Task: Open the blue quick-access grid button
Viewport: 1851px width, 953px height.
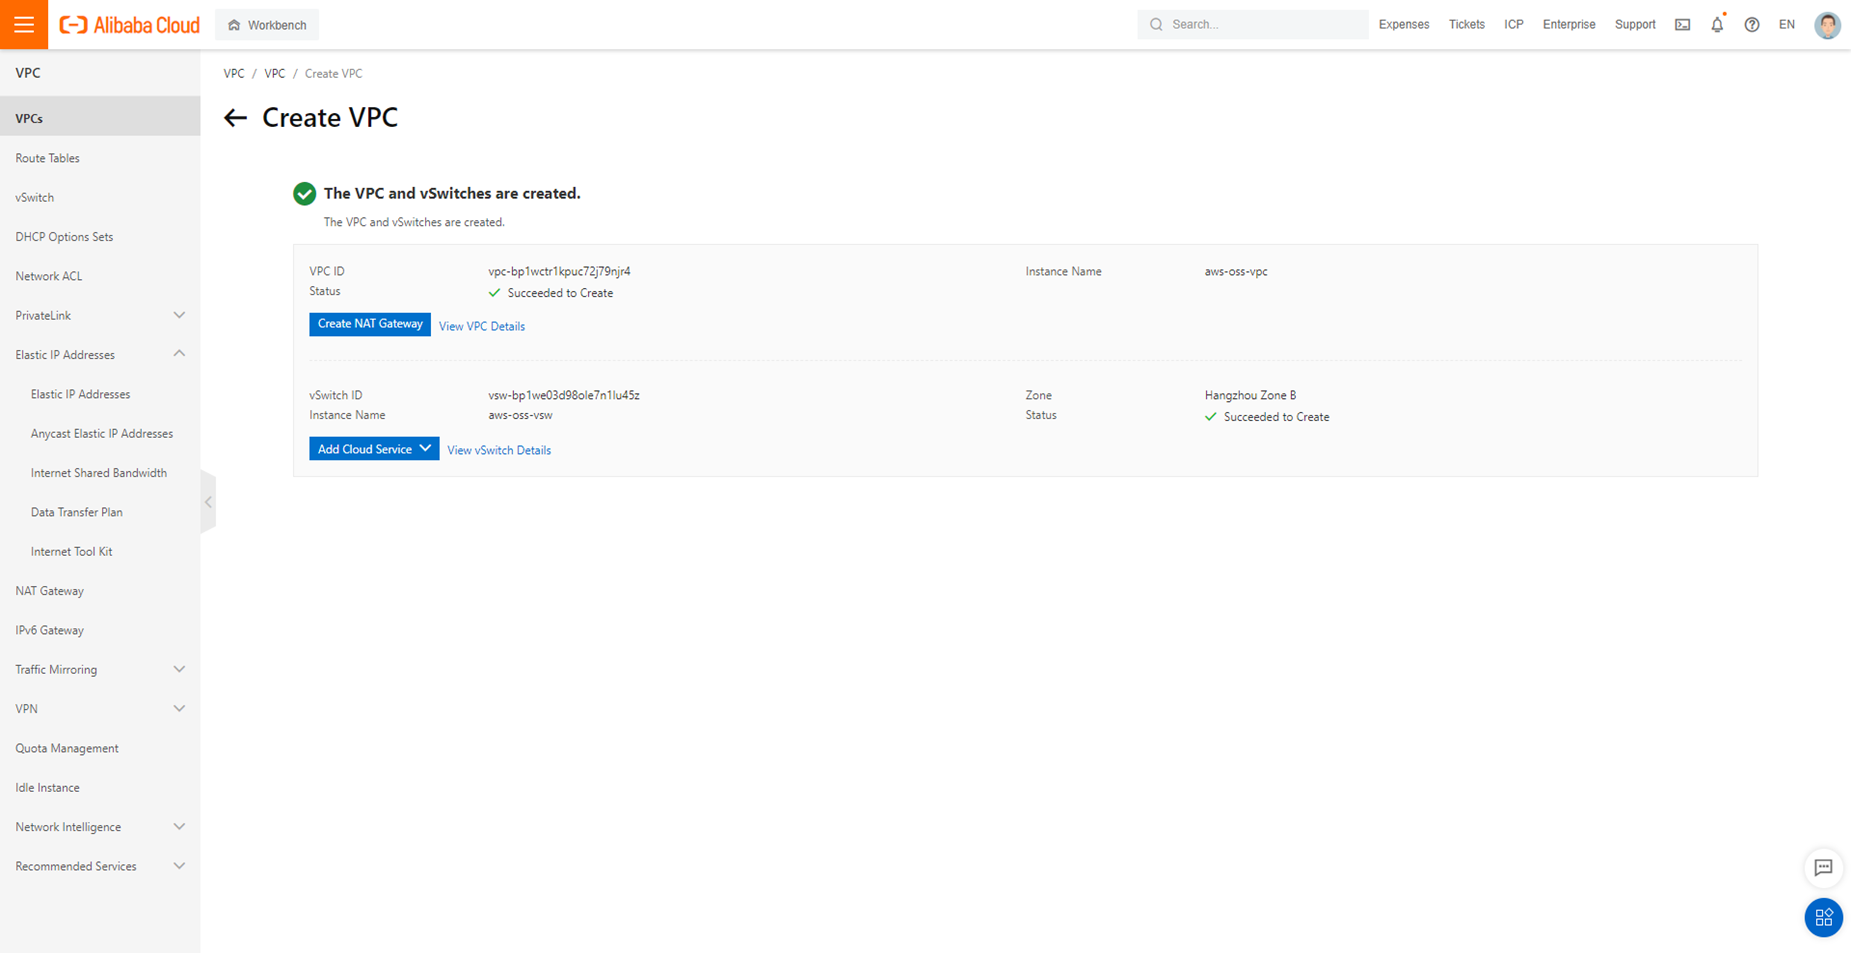Action: [x=1823, y=918]
